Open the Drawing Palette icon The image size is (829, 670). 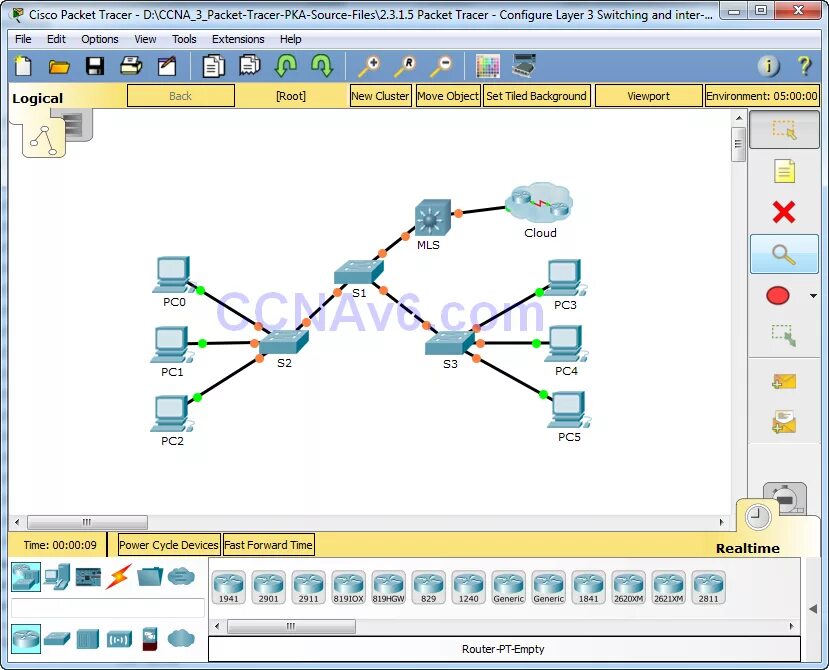coord(487,67)
